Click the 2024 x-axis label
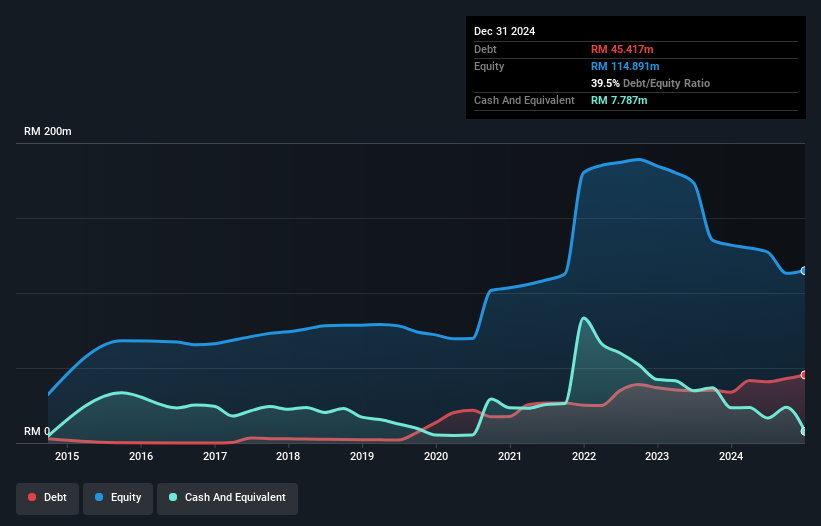The image size is (821, 526). (x=731, y=456)
